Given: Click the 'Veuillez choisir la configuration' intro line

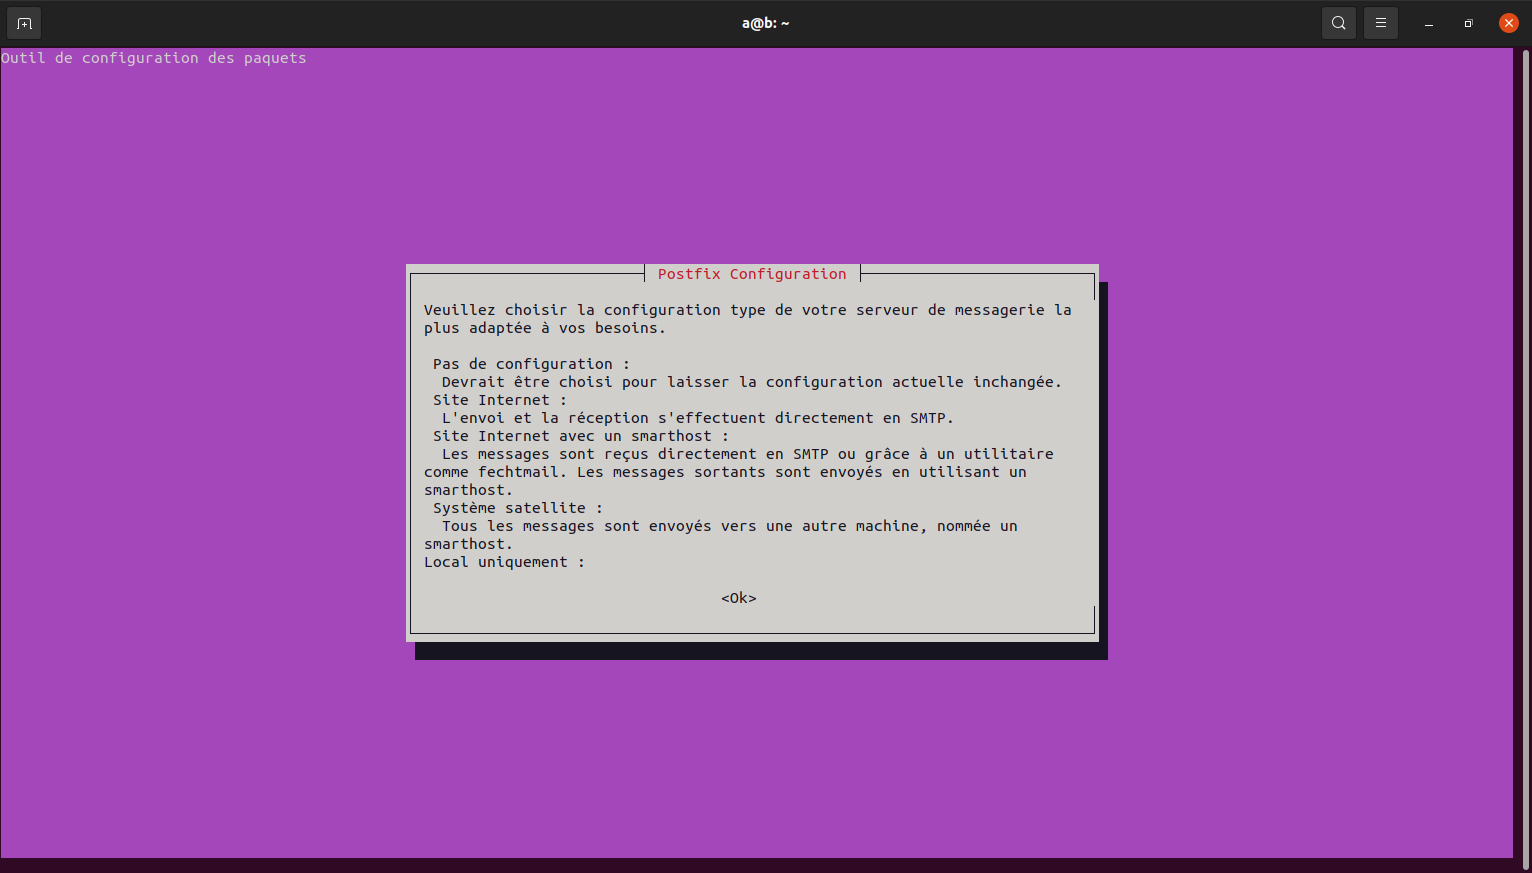Looking at the screenshot, I should [x=747, y=310].
